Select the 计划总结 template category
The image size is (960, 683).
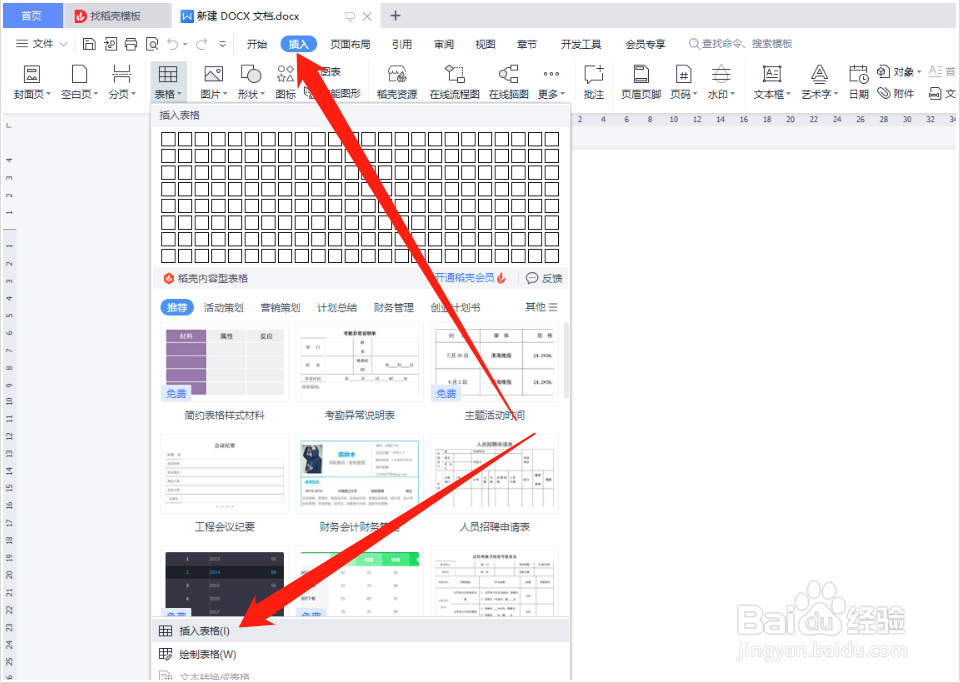tap(337, 307)
